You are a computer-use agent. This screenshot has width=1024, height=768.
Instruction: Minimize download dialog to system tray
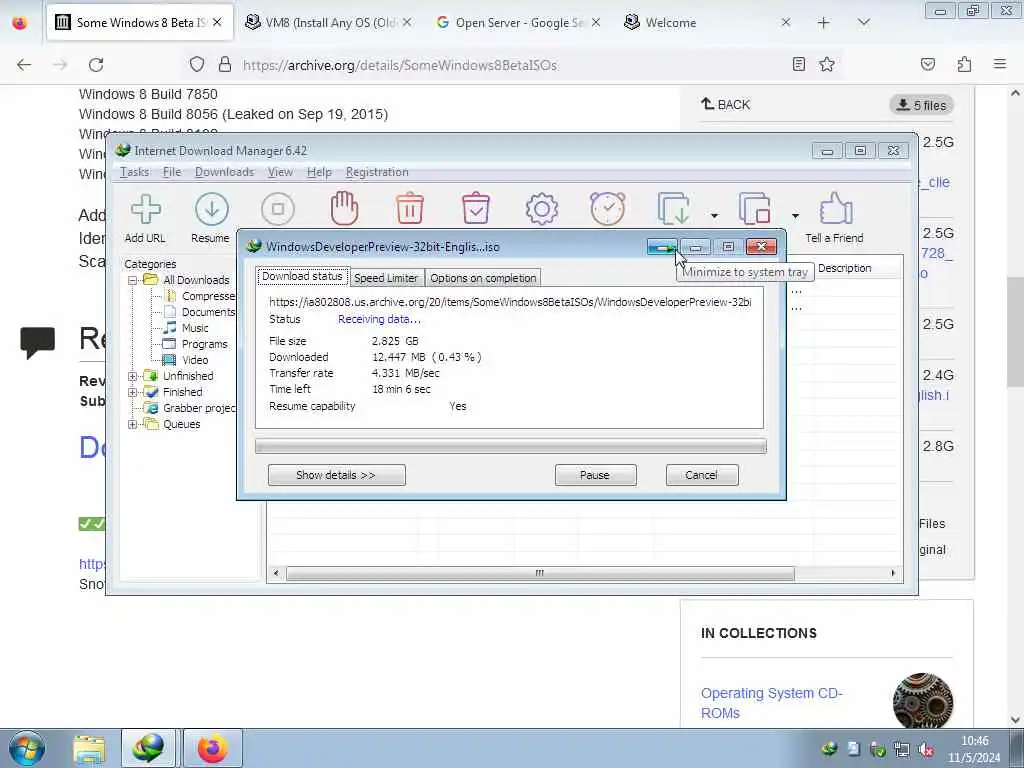pos(662,247)
